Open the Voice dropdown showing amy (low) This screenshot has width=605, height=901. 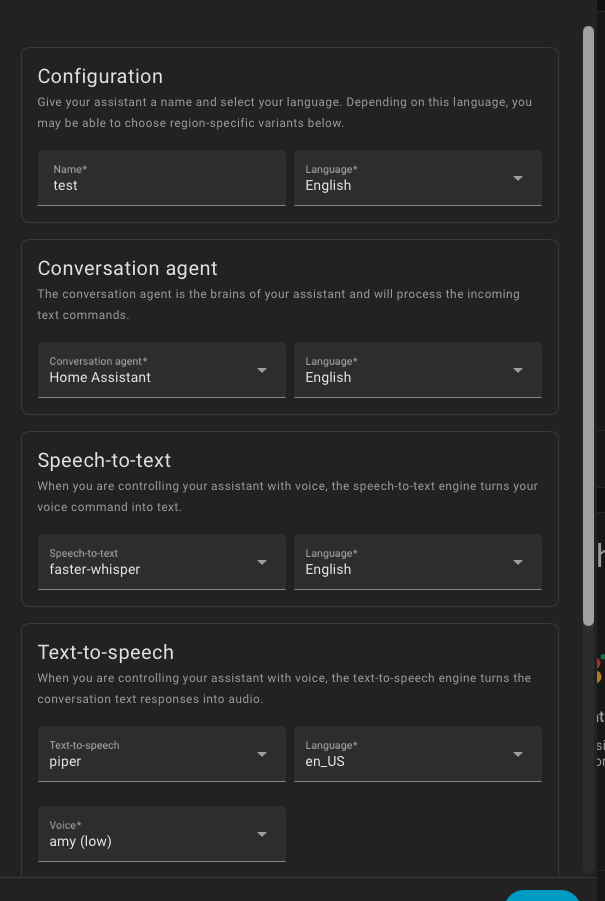(150, 834)
